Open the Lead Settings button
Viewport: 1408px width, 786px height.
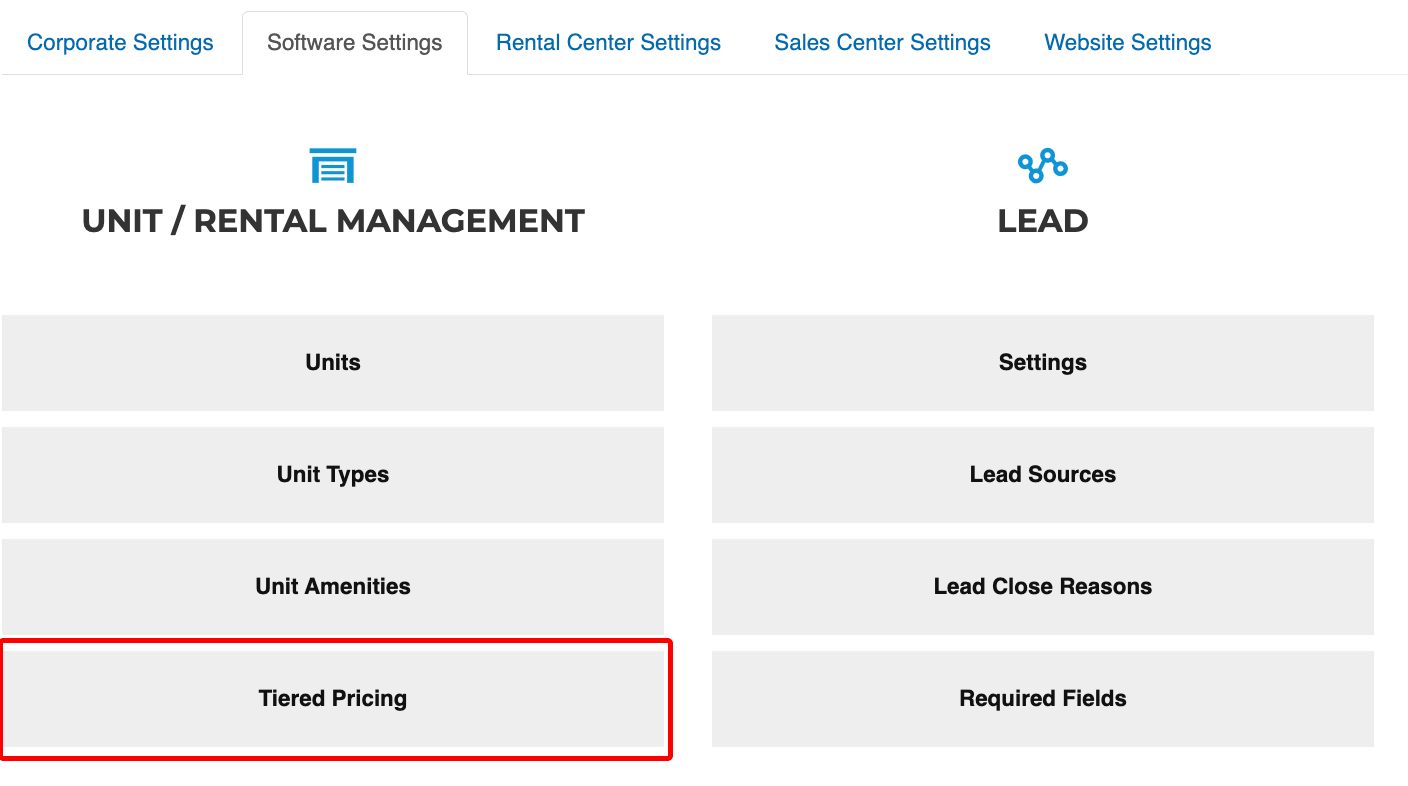tap(1042, 363)
